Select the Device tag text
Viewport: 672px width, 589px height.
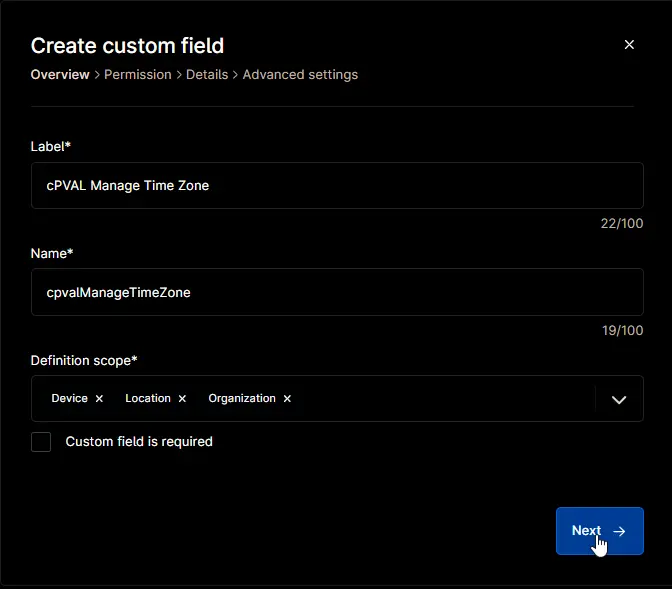[x=69, y=398]
